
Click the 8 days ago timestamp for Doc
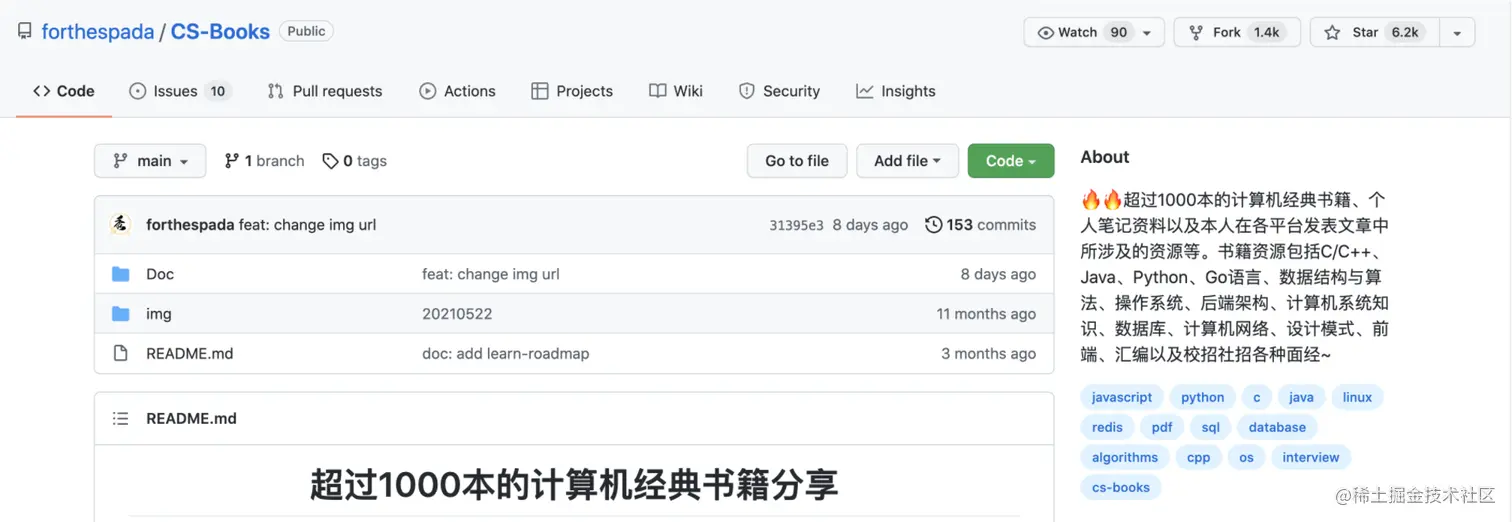(x=998, y=274)
